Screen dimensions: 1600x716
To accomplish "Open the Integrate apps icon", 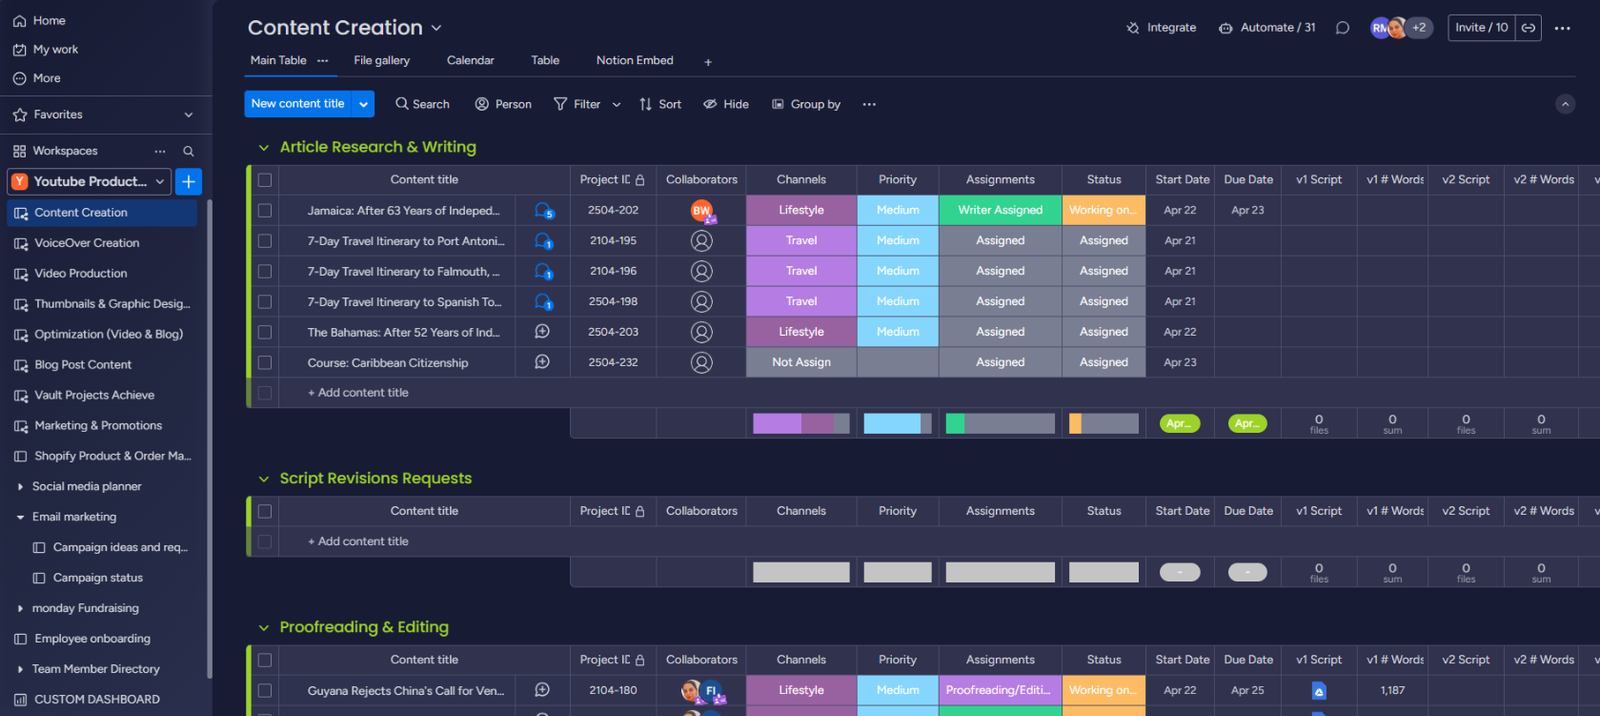I will 1133,28.
